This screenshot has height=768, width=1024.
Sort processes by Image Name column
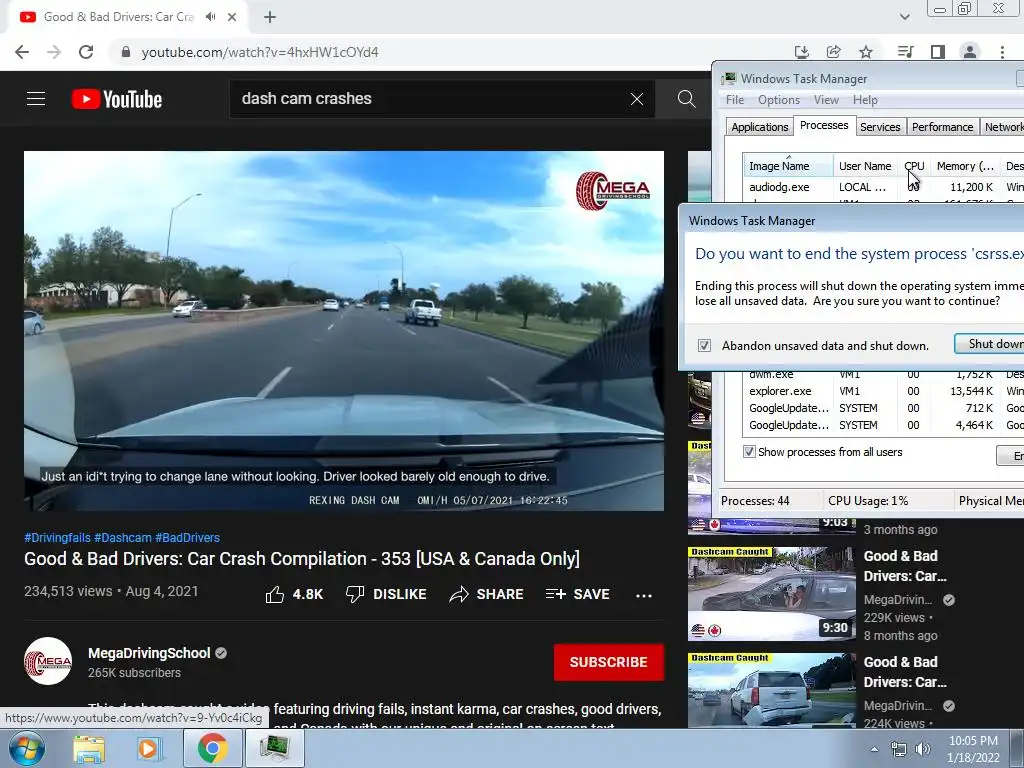click(788, 166)
